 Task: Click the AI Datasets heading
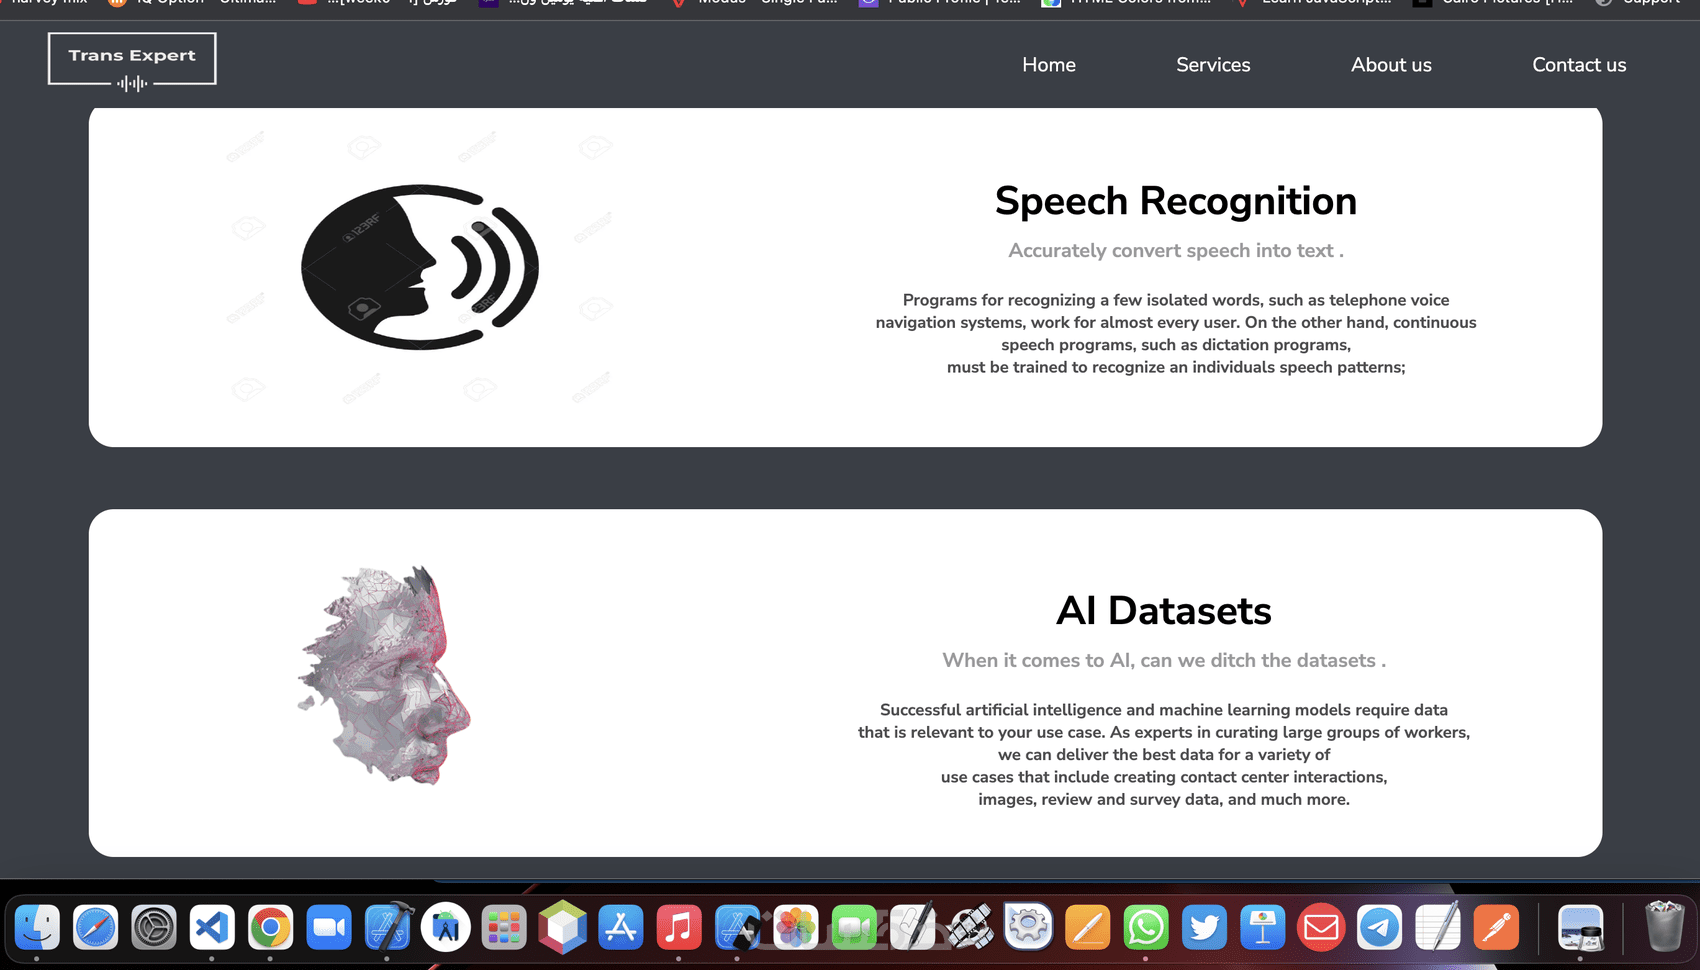pyautogui.click(x=1164, y=611)
